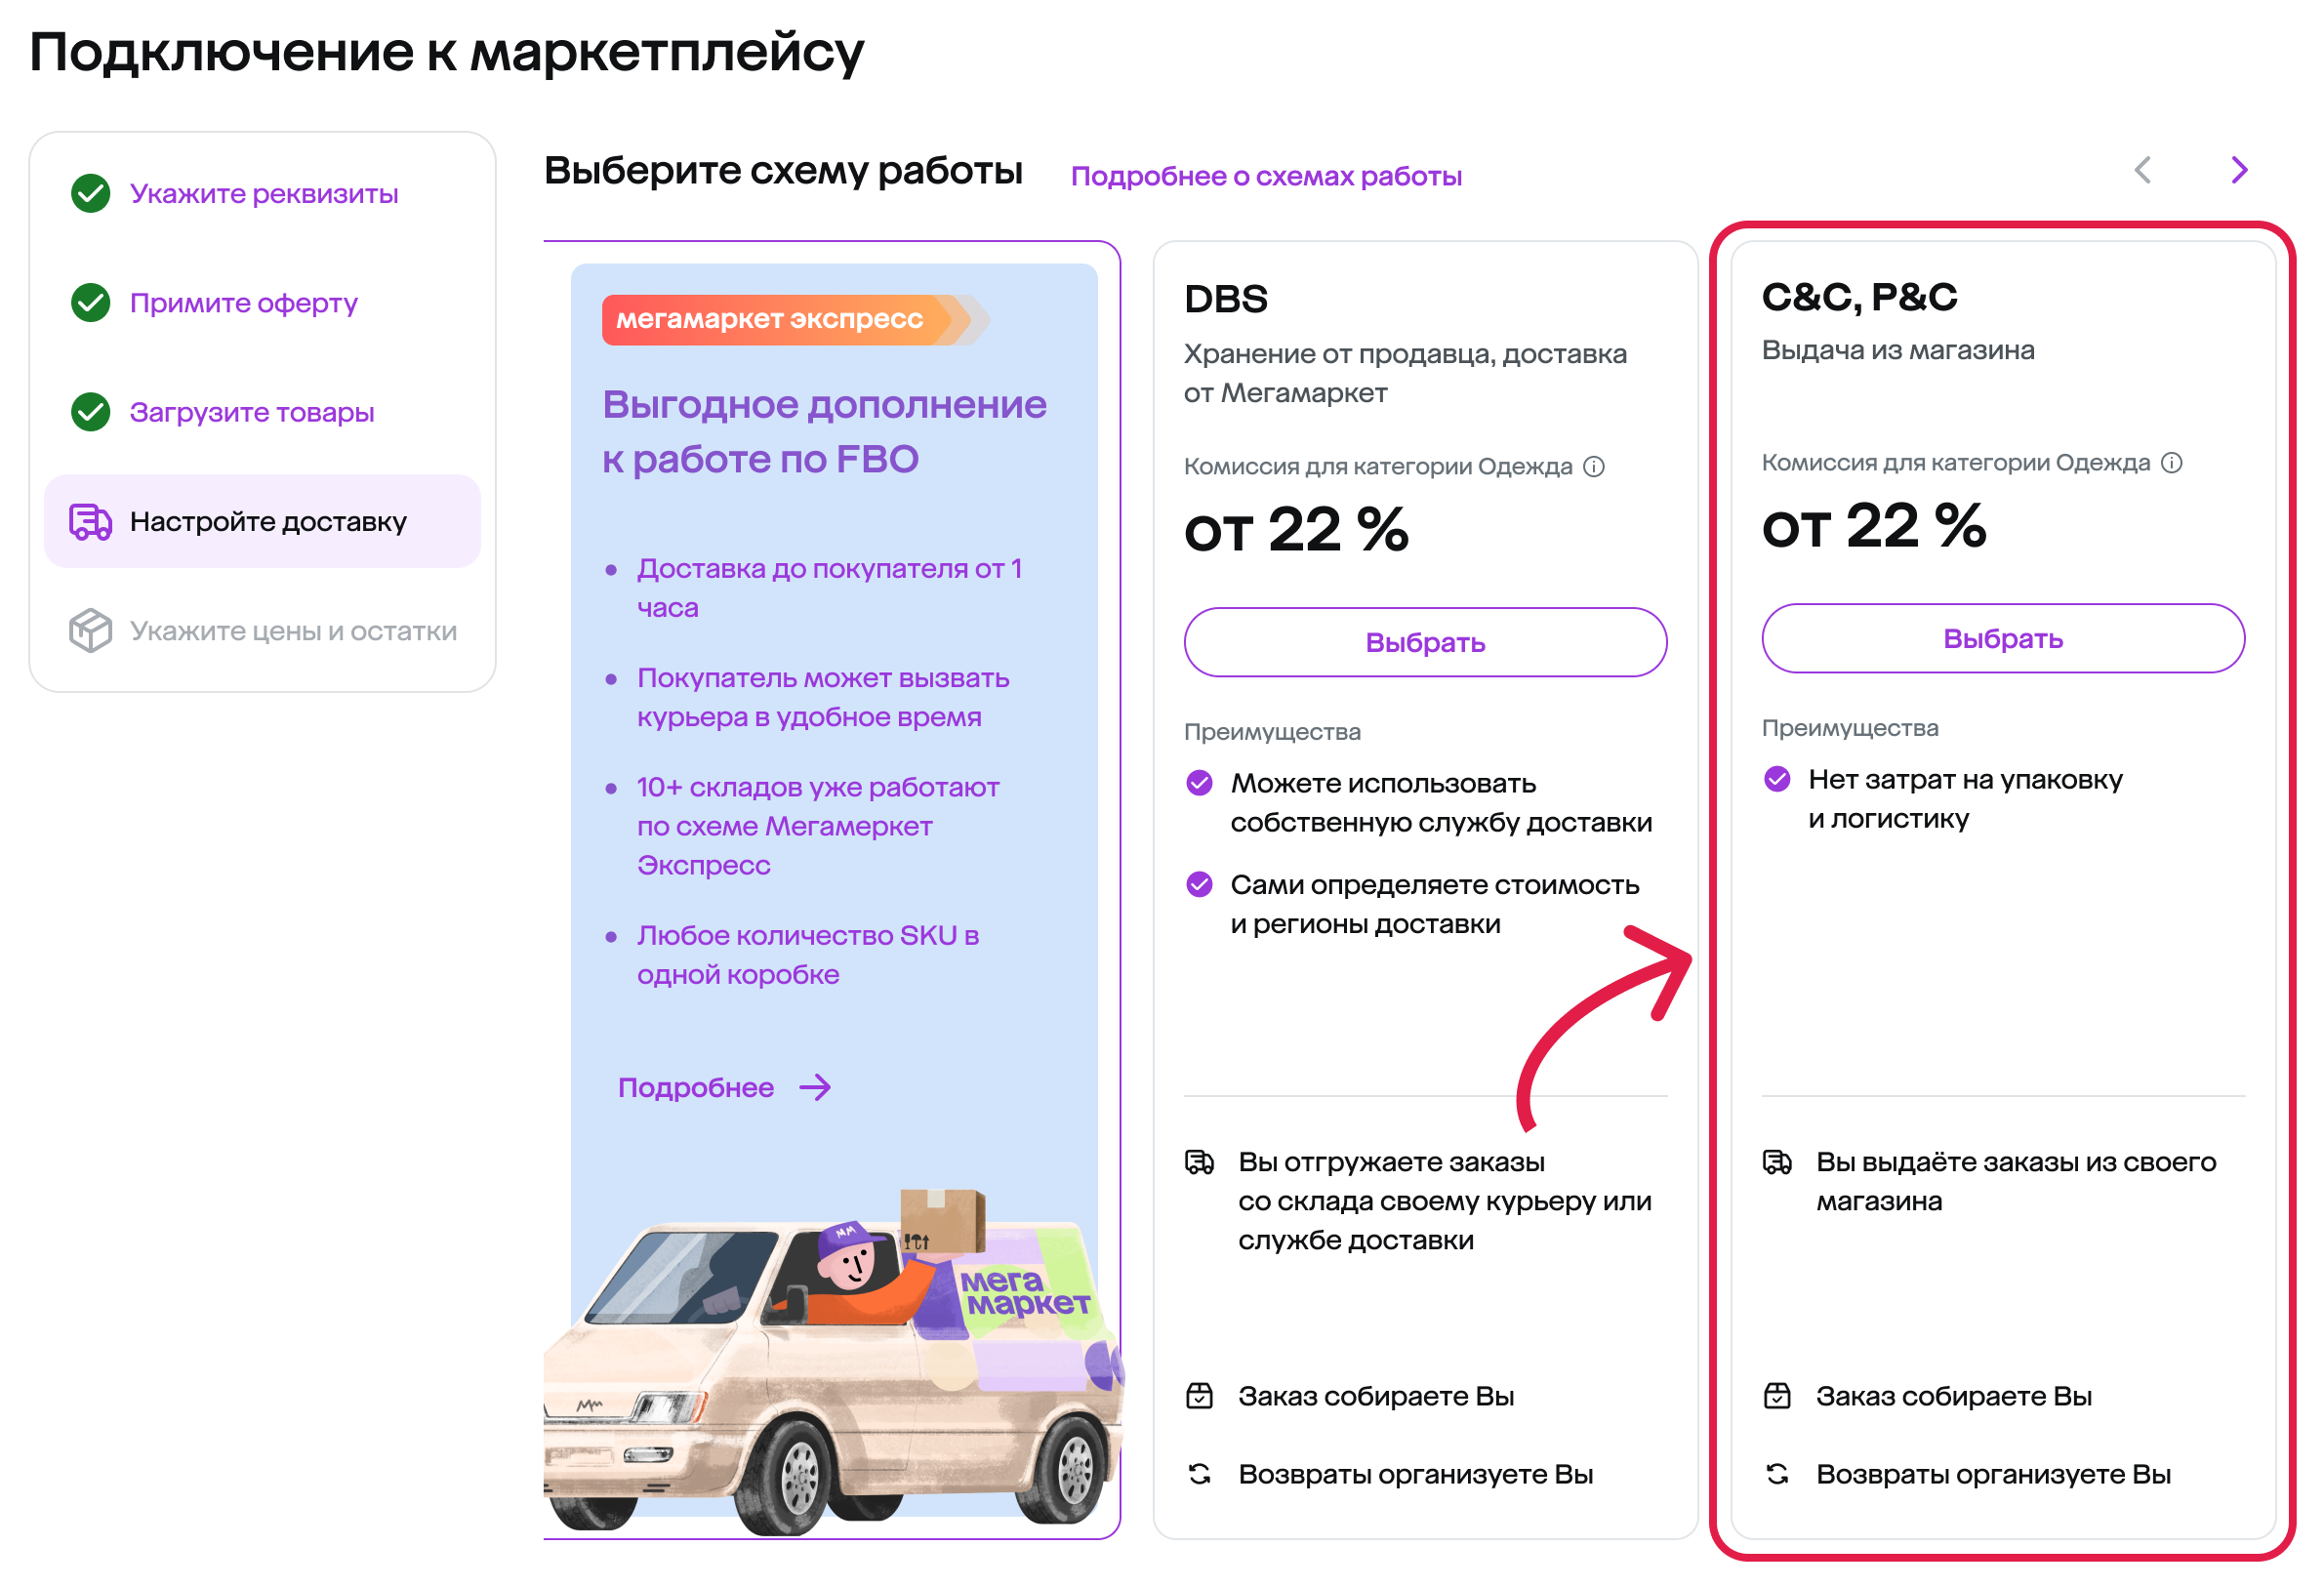Click the order package icon in C&C card
Screen dimensions: 2324x1587
pyautogui.click(x=1777, y=1396)
